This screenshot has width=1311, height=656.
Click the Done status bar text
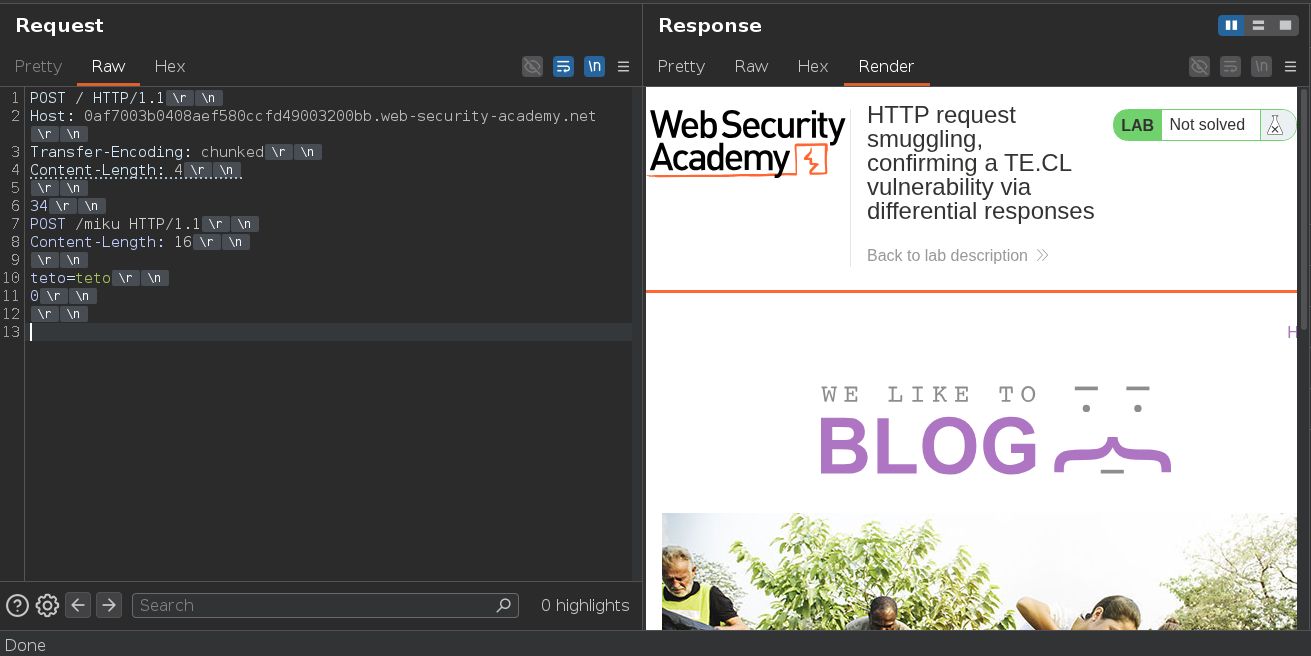(x=26, y=645)
